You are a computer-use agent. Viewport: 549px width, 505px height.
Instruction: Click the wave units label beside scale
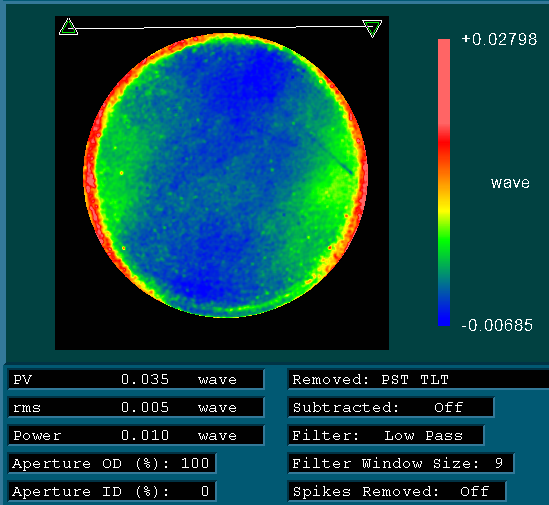(510, 183)
